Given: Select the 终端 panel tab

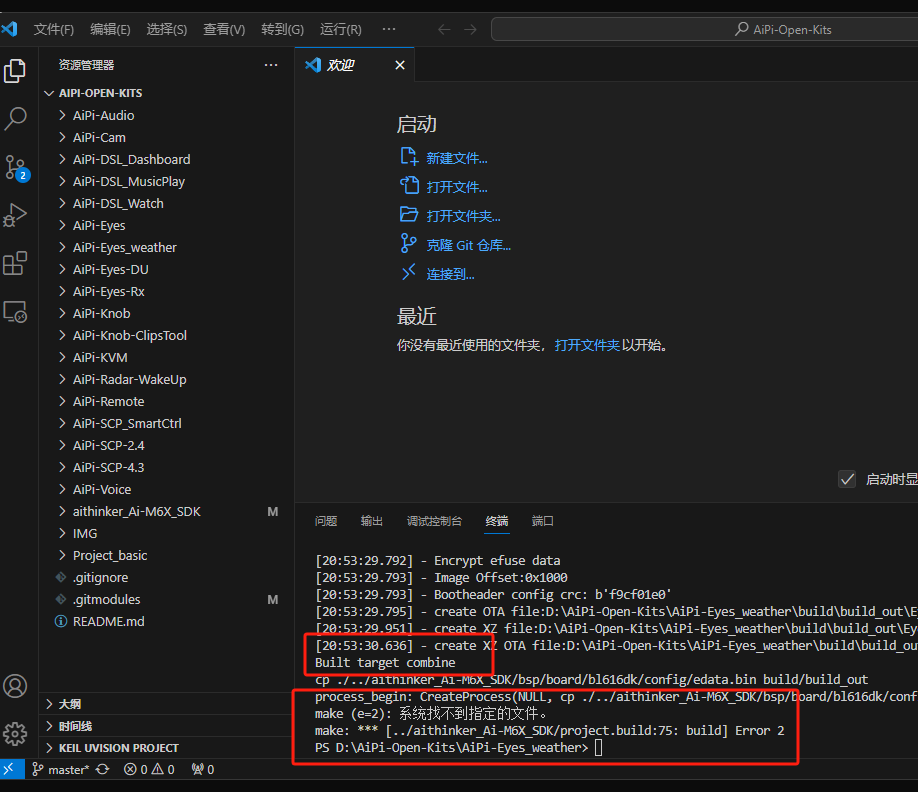Looking at the screenshot, I should 497,521.
